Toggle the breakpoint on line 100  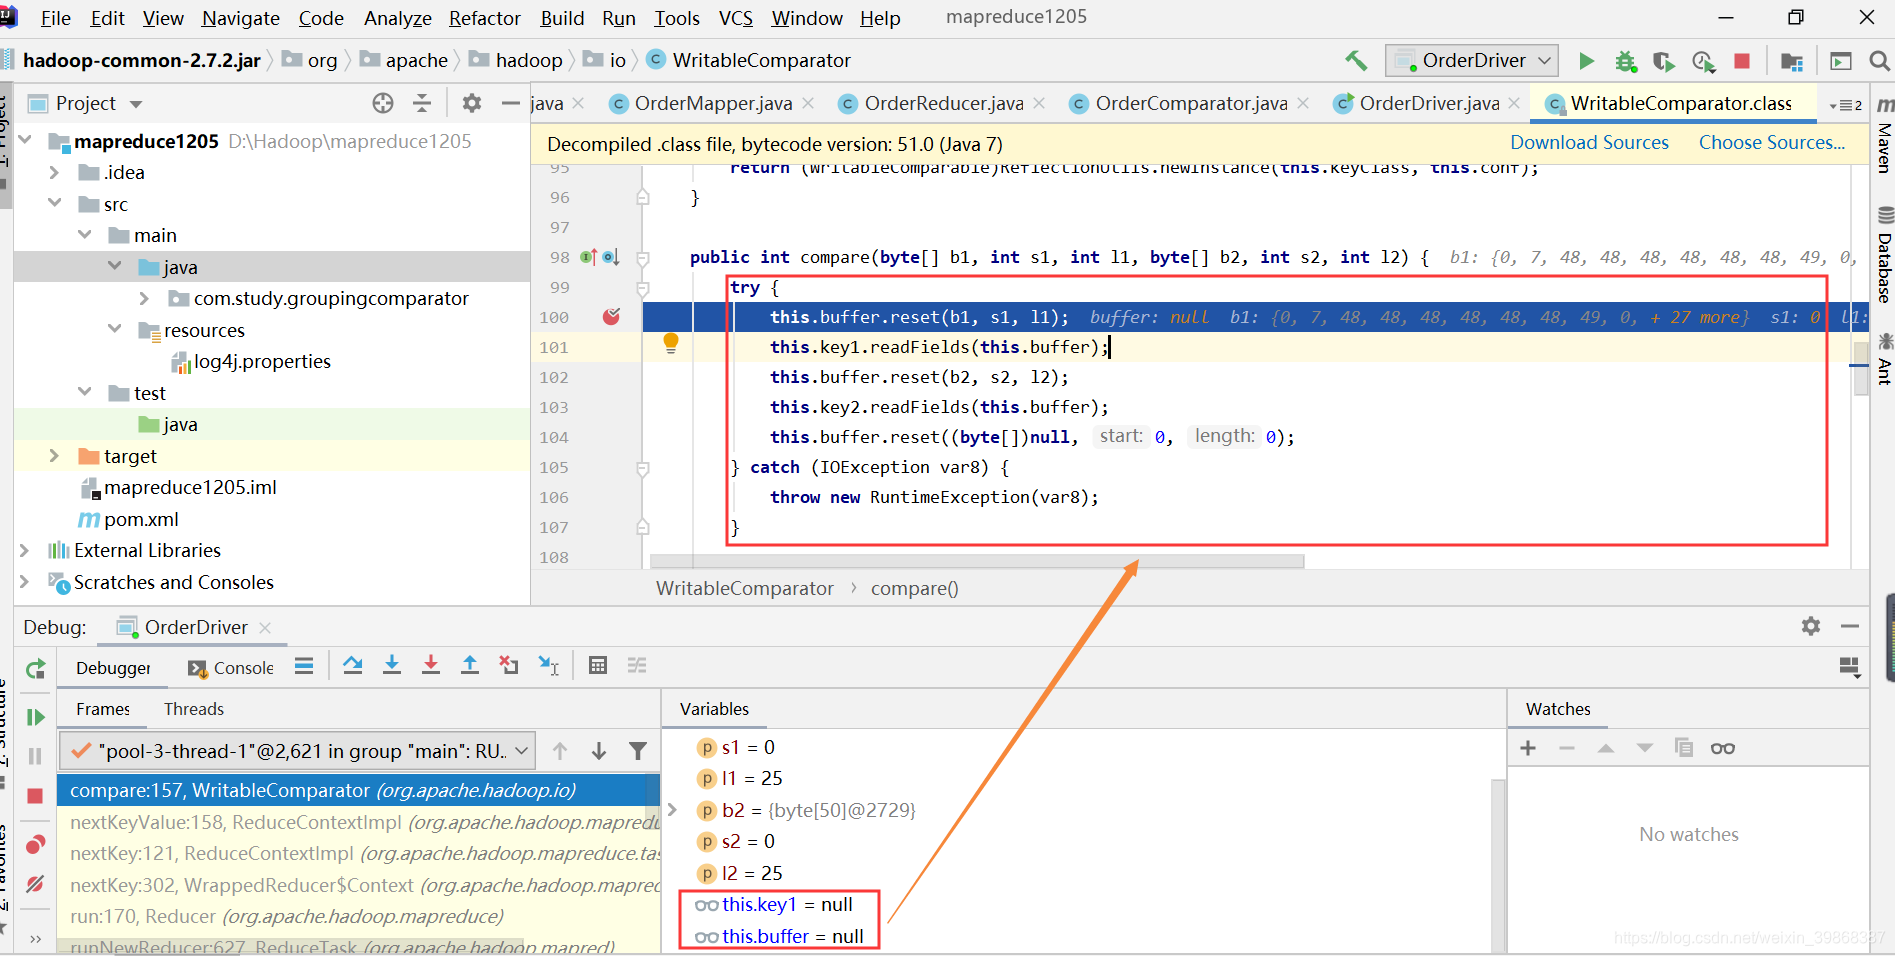pyautogui.click(x=612, y=317)
